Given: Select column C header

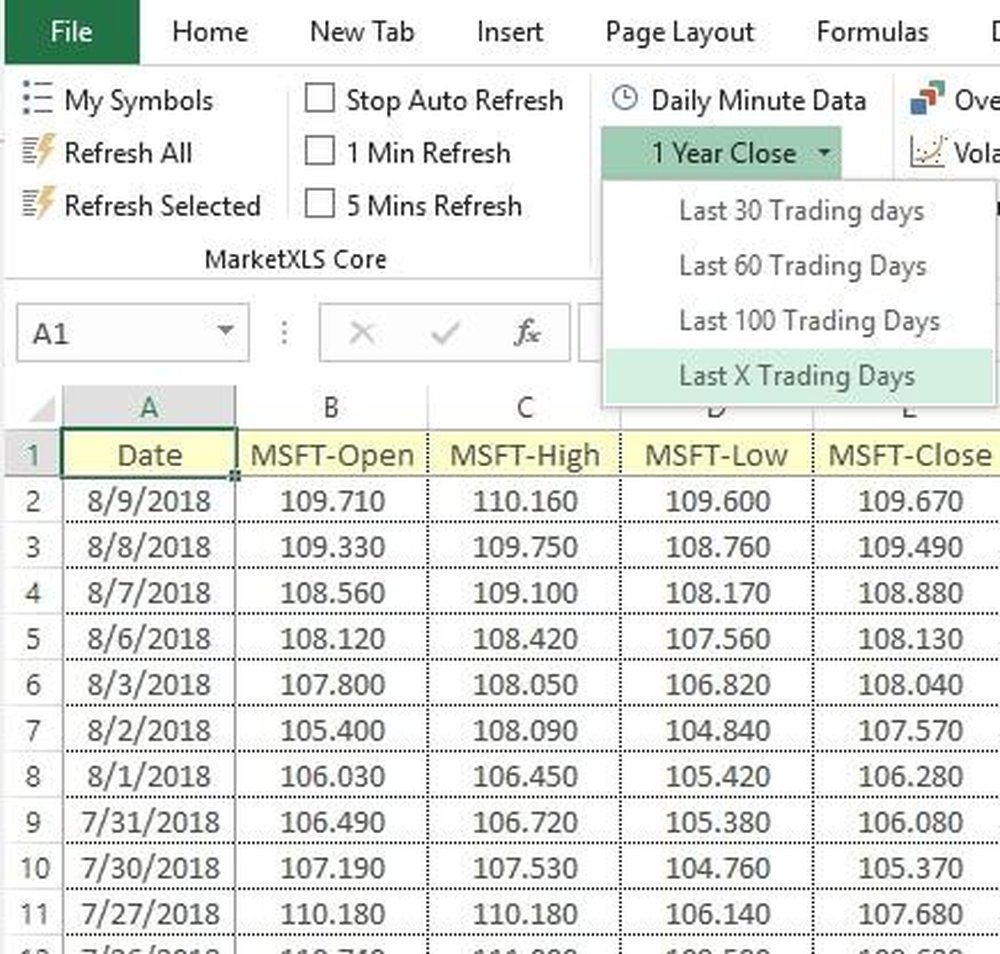Looking at the screenshot, I should (524, 407).
